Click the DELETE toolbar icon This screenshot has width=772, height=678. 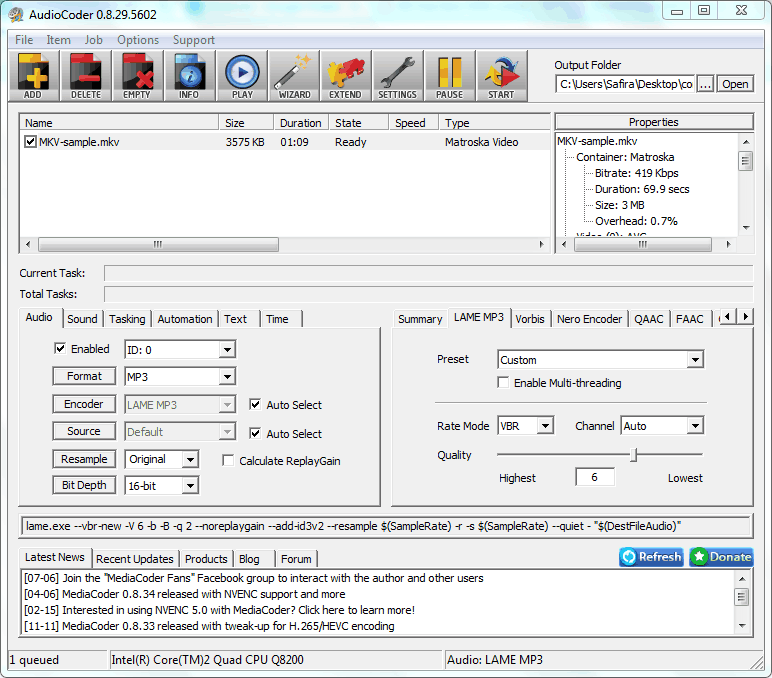point(86,76)
